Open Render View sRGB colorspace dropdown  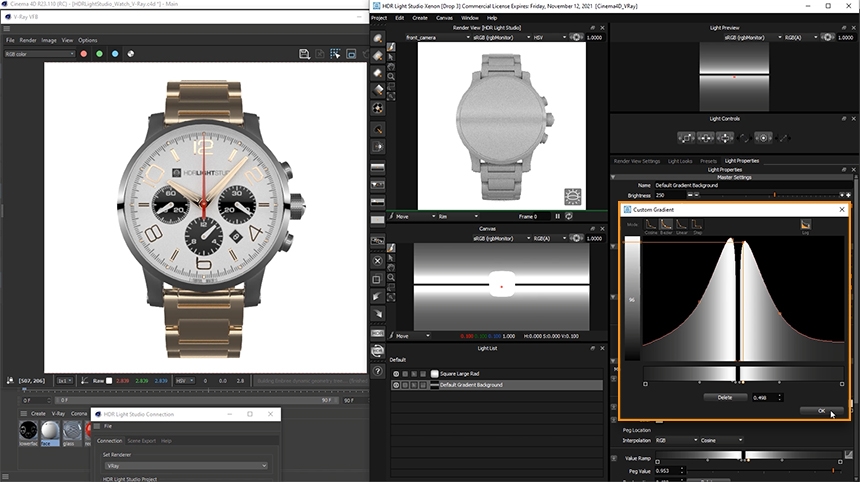[x=501, y=37]
